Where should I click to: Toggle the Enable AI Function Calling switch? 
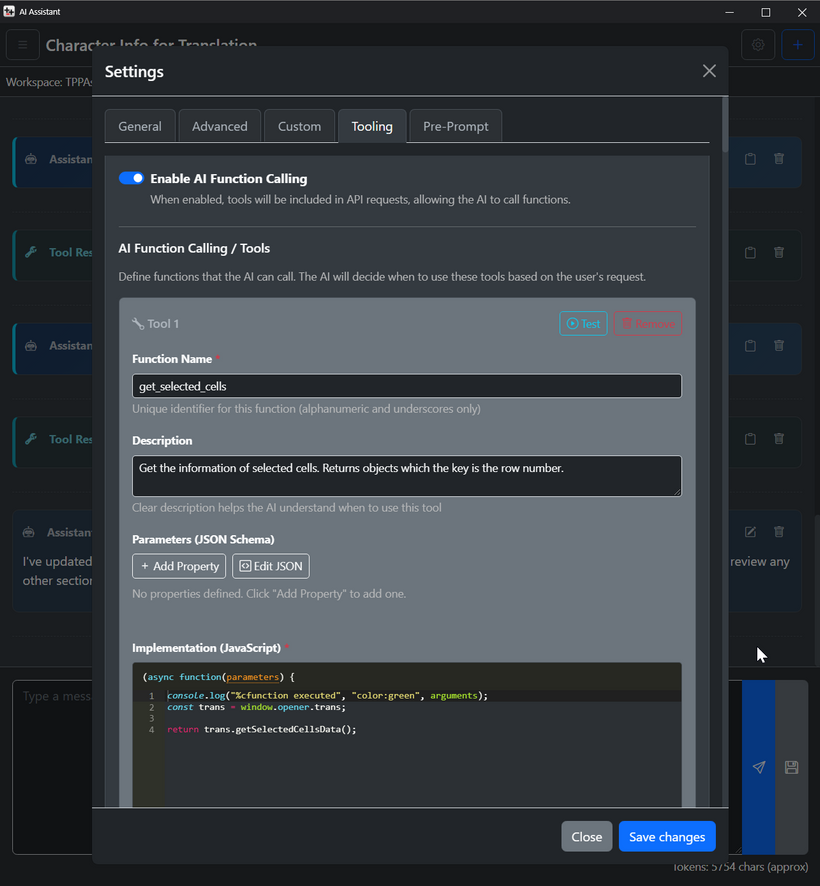coord(131,178)
